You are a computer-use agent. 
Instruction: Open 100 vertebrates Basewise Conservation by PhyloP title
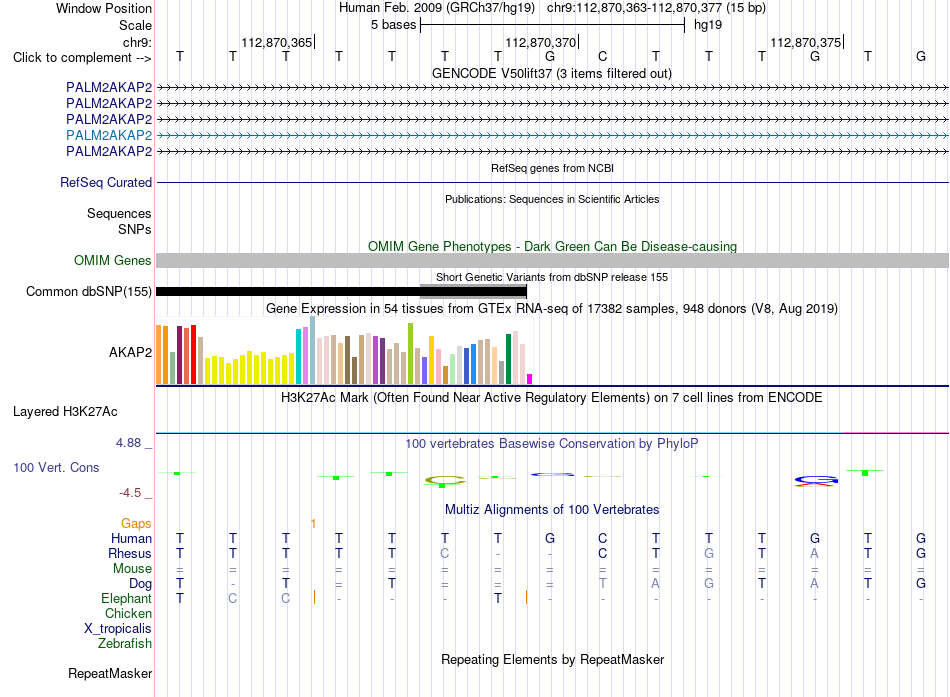551,444
